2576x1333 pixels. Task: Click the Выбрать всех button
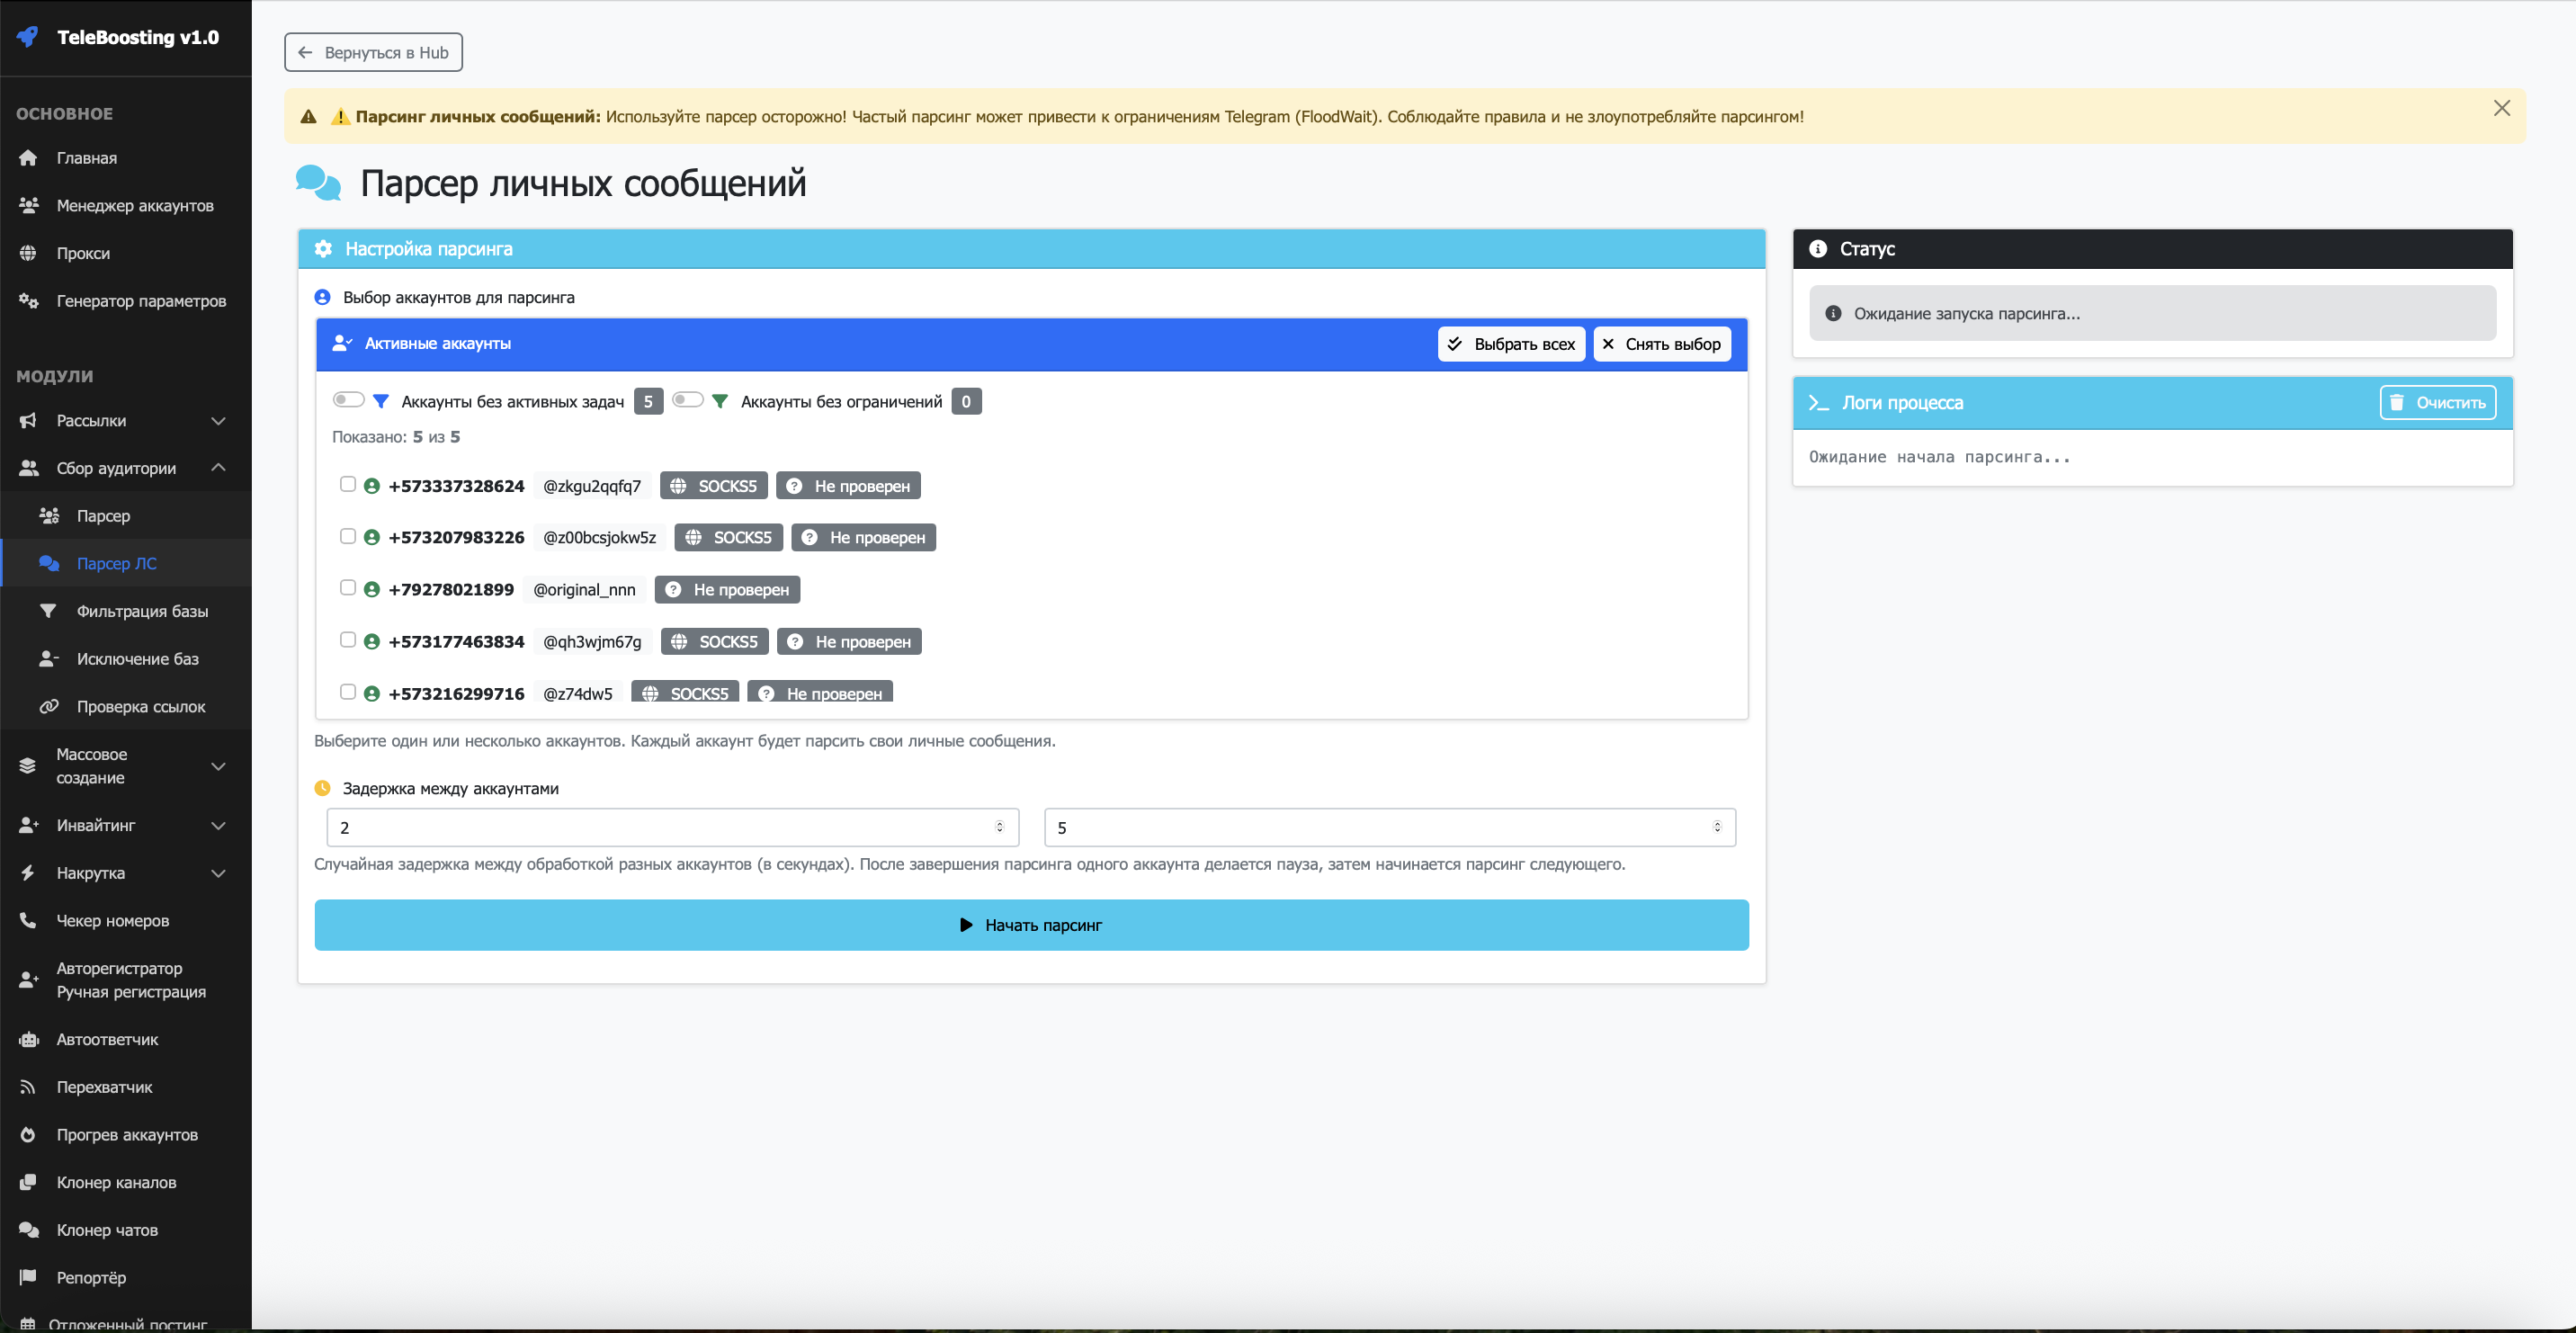1511,344
